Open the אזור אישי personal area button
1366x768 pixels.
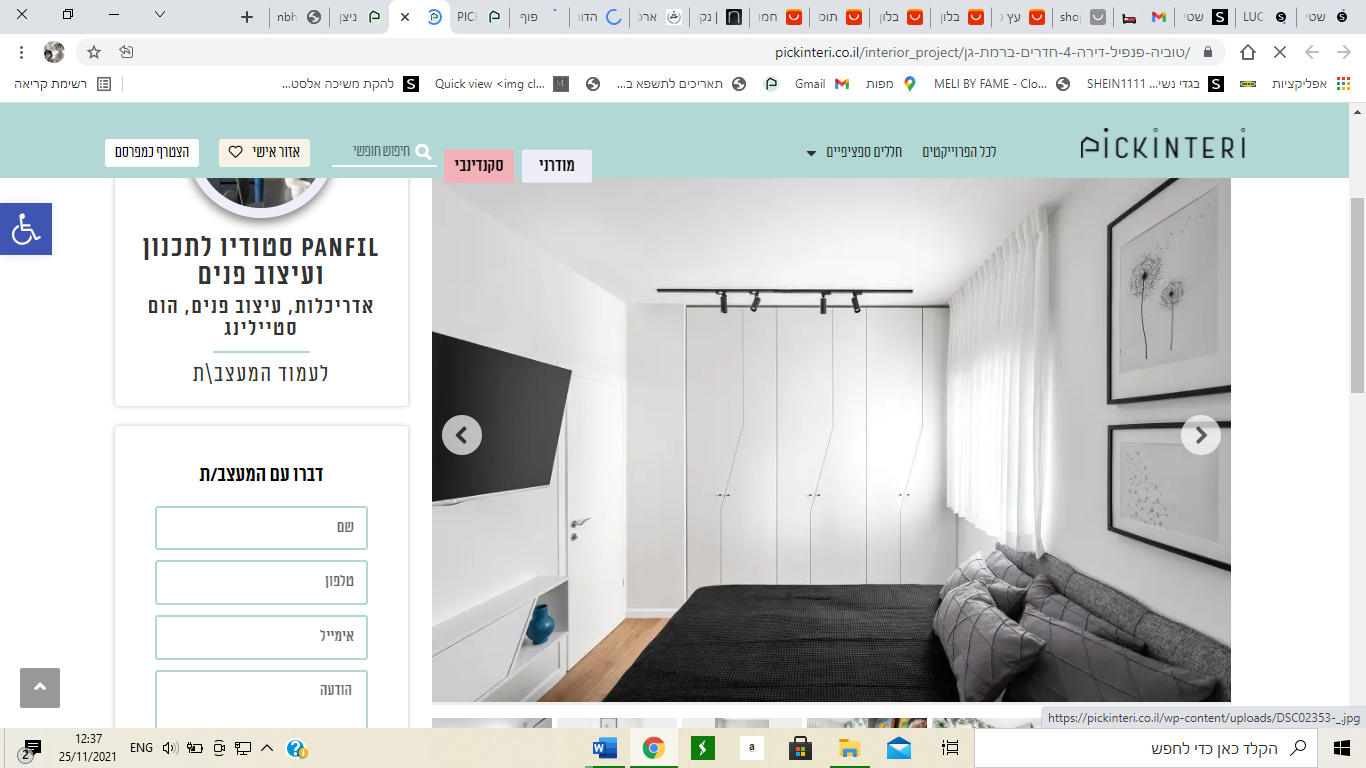[x=264, y=153]
